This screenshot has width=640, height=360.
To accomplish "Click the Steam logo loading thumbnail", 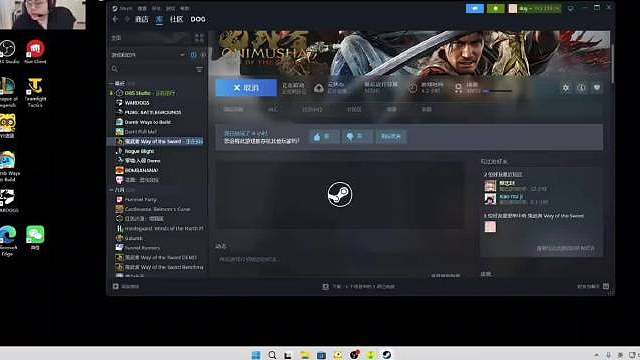I will pyautogui.click(x=340, y=194).
